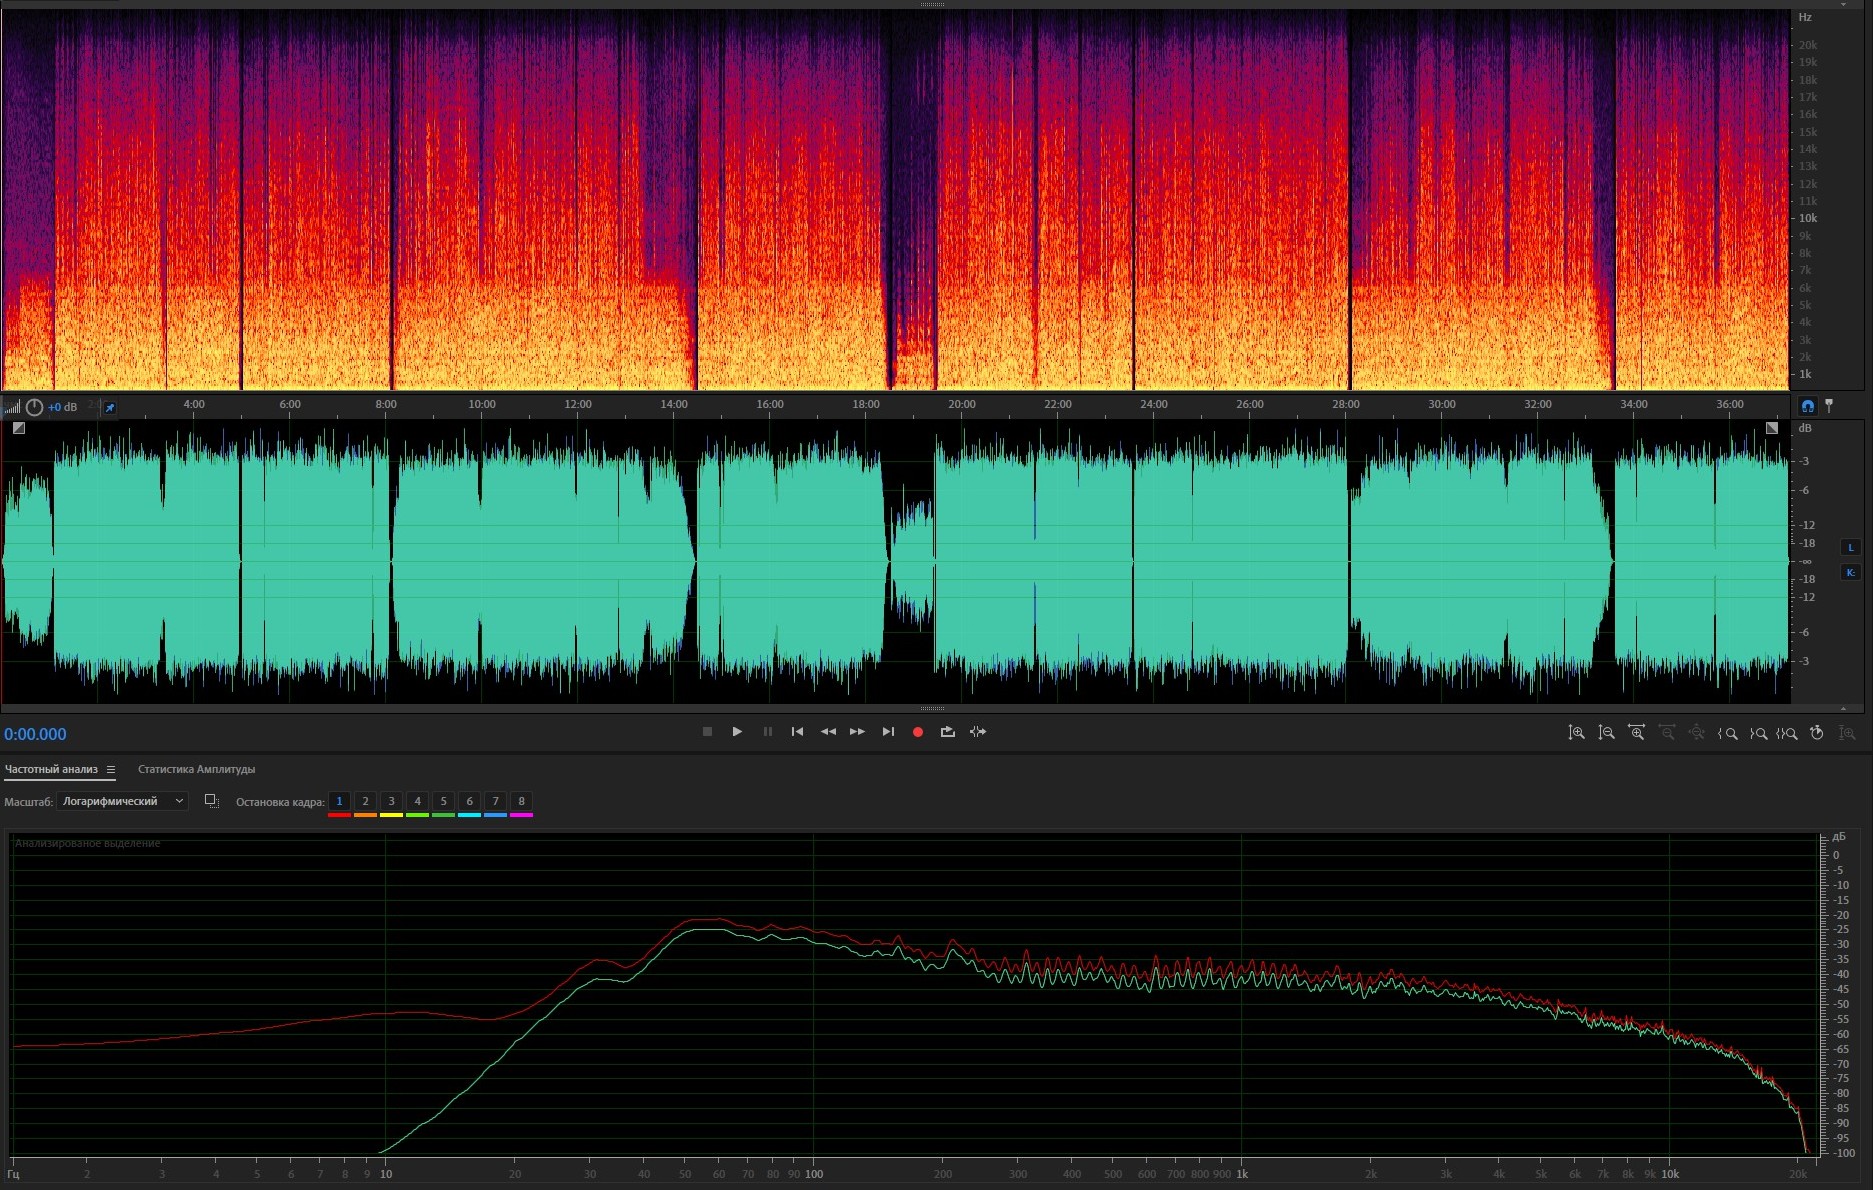Screen dimensions: 1873x1190
Task: Jump playhead to the next marker
Action: click(x=887, y=732)
